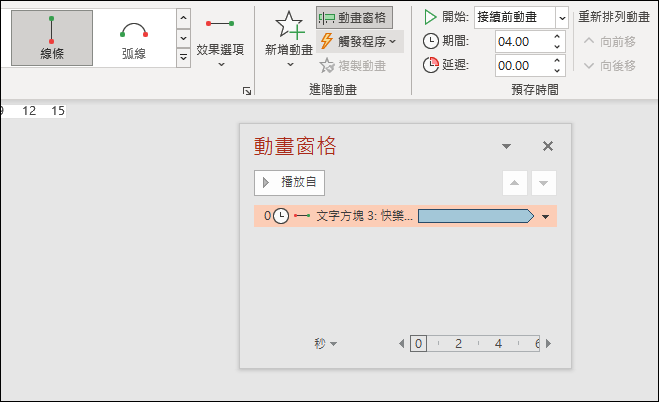Click the 動畫窗格 pane title
This screenshot has width=659, height=402.
pos(295,146)
